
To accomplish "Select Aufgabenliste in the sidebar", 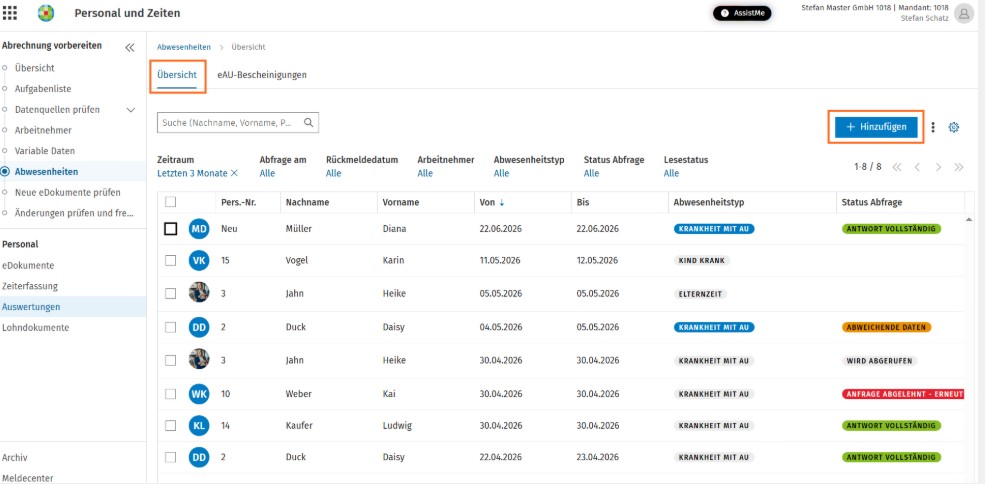I will 43,89.
